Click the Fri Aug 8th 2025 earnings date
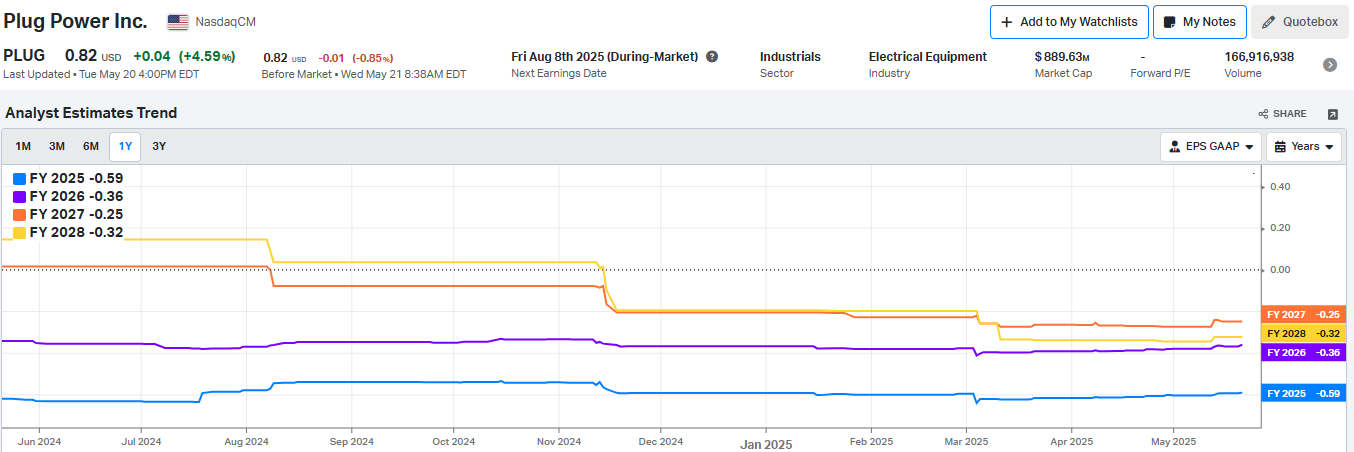 pyautogui.click(x=604, y=57)
